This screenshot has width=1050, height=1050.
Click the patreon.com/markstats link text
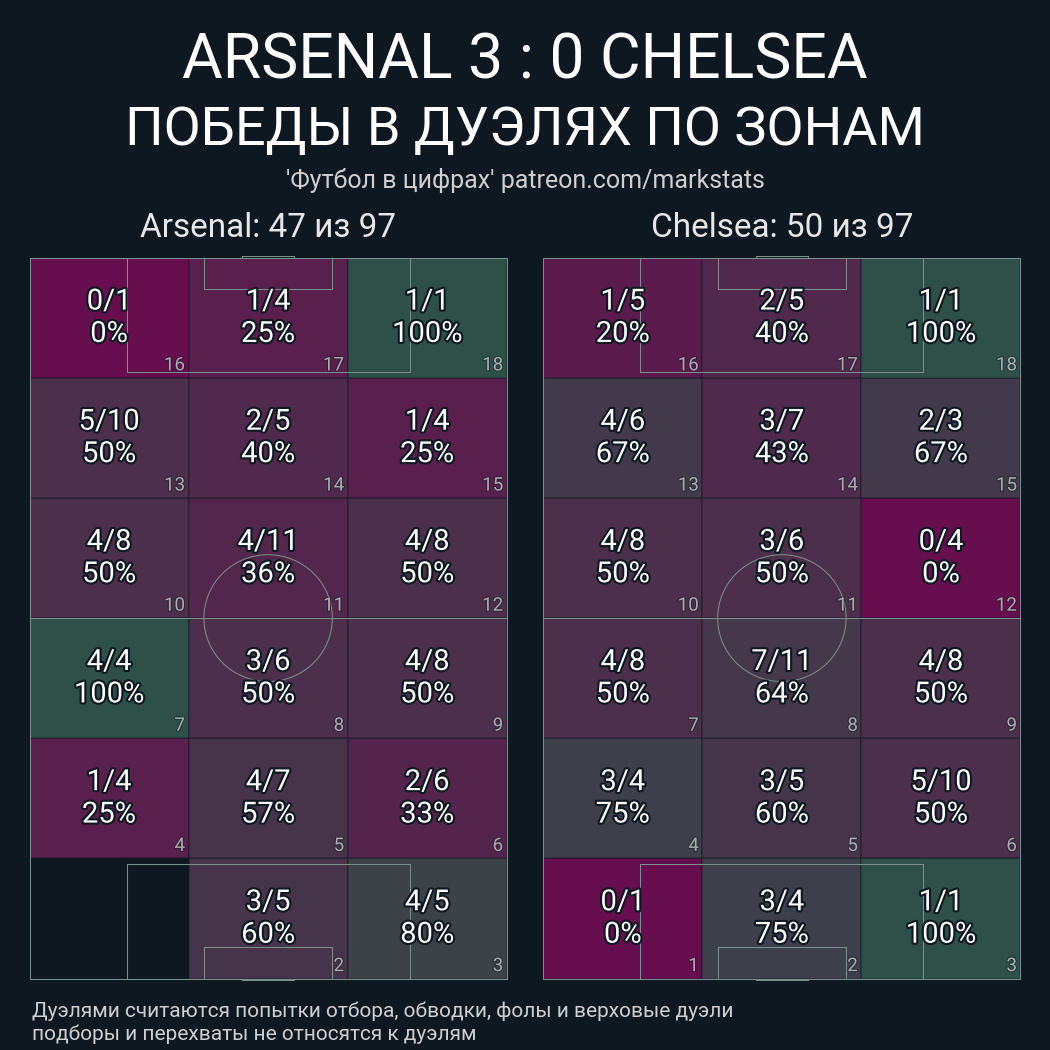pyautogui.click(x=632, y=179)
